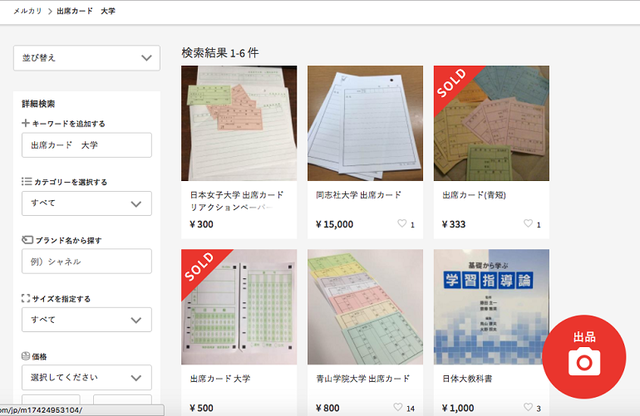Viewport: 640px width, 416px height.
Task: Click the 青山学院大学 出席カード title text
Action: pos(363,379)
